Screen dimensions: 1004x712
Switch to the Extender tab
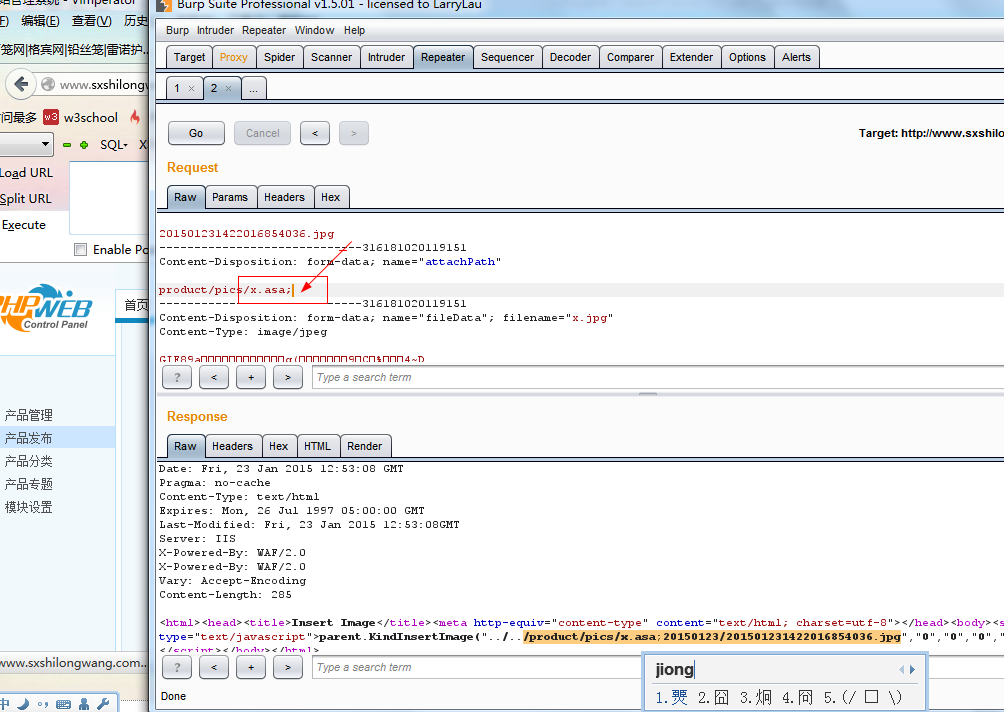(x=692, y=57)
